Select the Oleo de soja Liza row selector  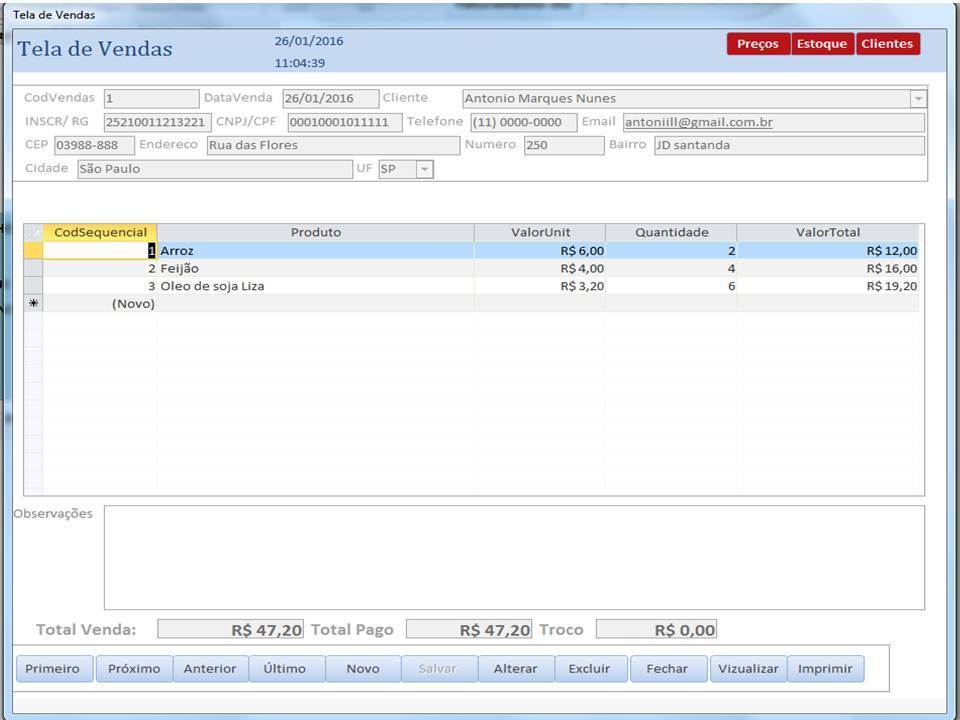(33, 286)
